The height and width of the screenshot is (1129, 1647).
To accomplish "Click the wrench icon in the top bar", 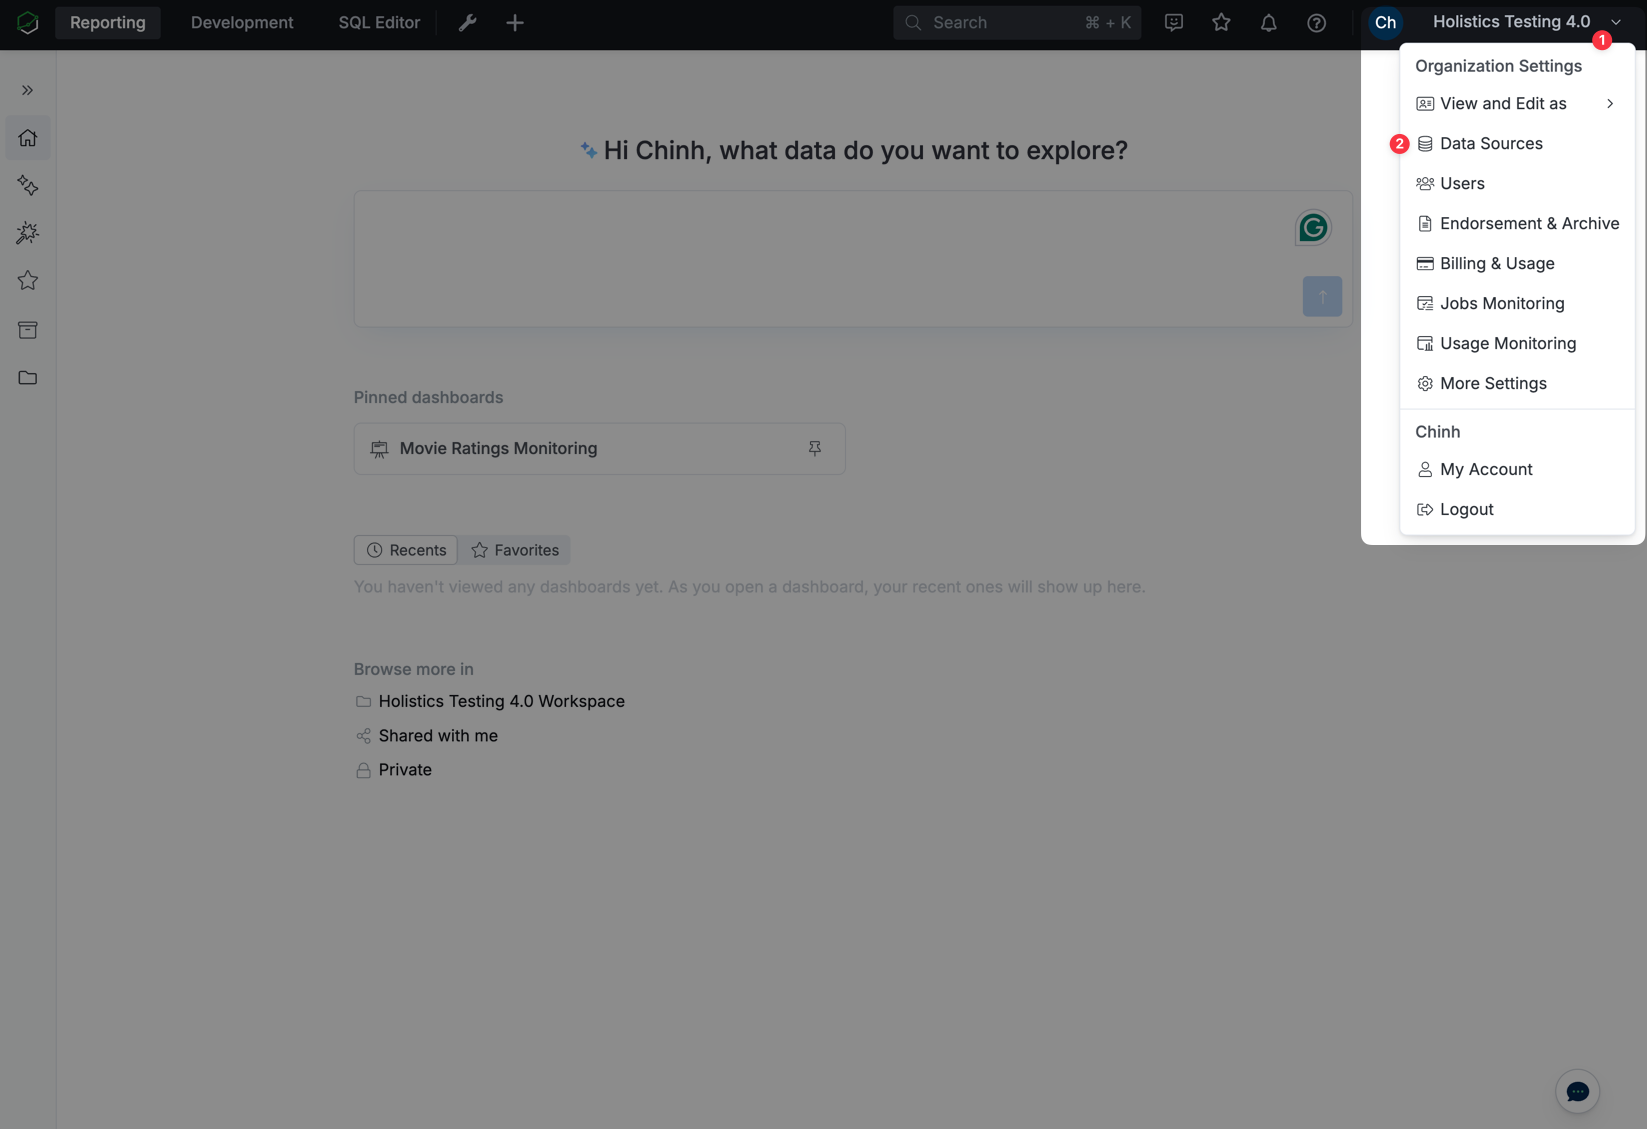I will pyautogui.click(x=466, y=22).
